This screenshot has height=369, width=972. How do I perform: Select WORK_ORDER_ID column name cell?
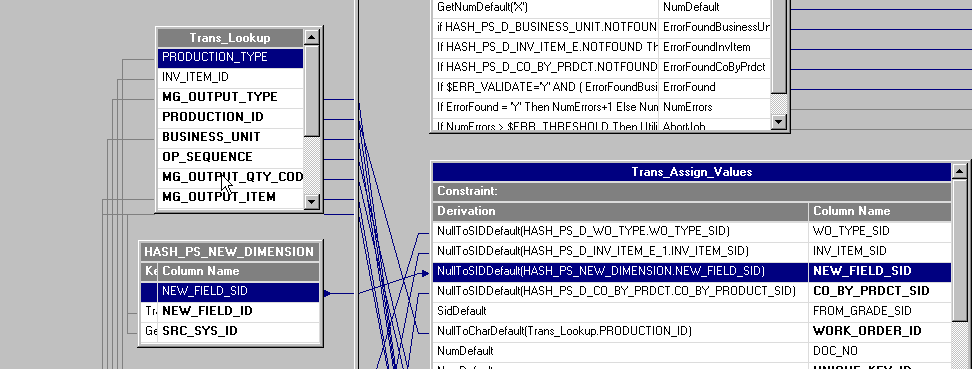(x=880, y=331)
